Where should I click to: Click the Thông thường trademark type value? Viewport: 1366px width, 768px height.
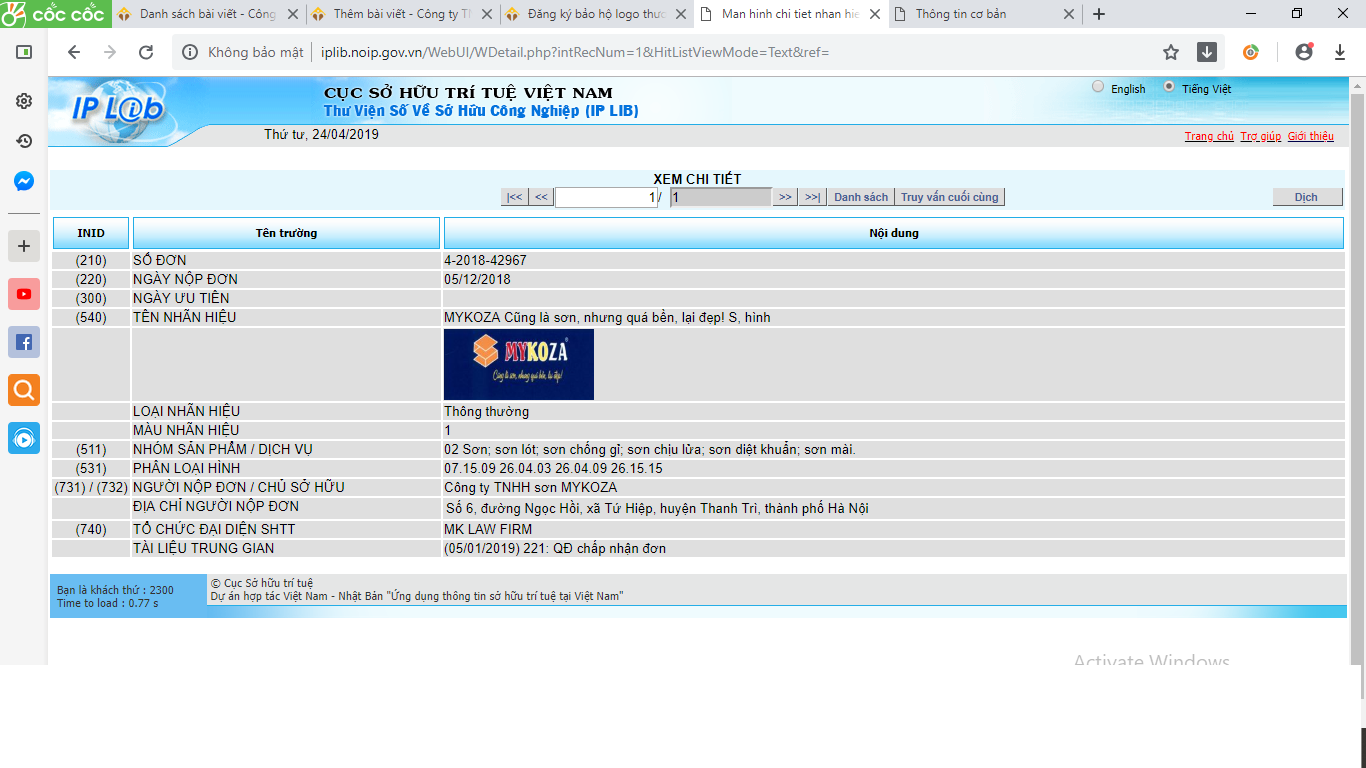tap(487, 411)
